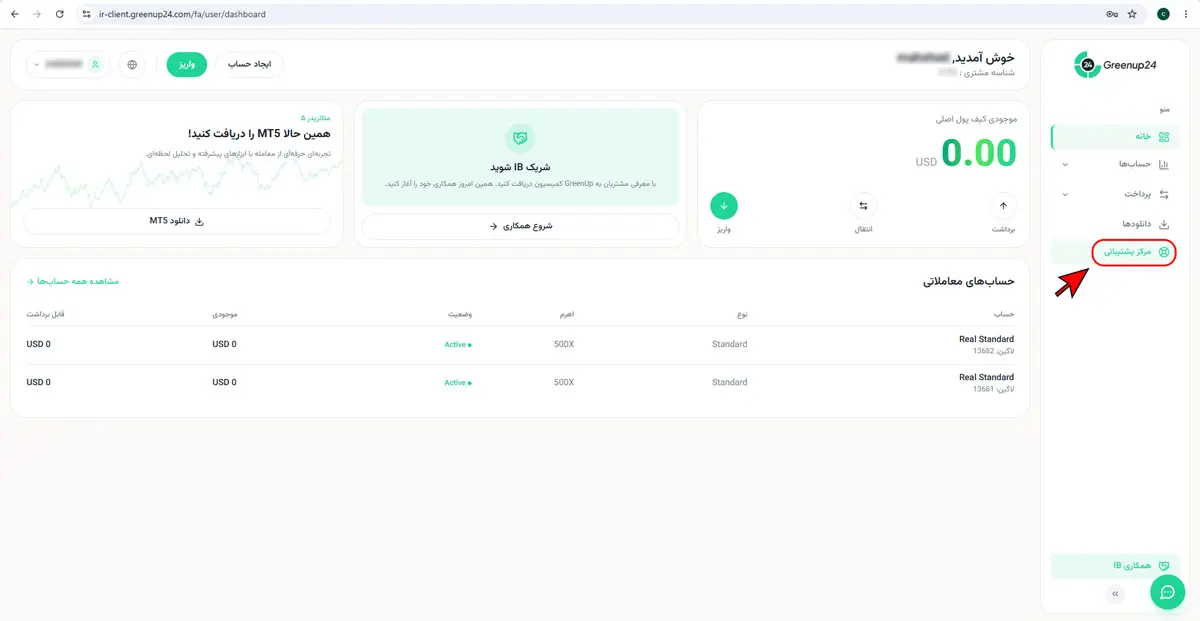Viewport: 1200px width, 621px height.
Task: Go back with browser back arrow
Action: click(x=14, y=14)
